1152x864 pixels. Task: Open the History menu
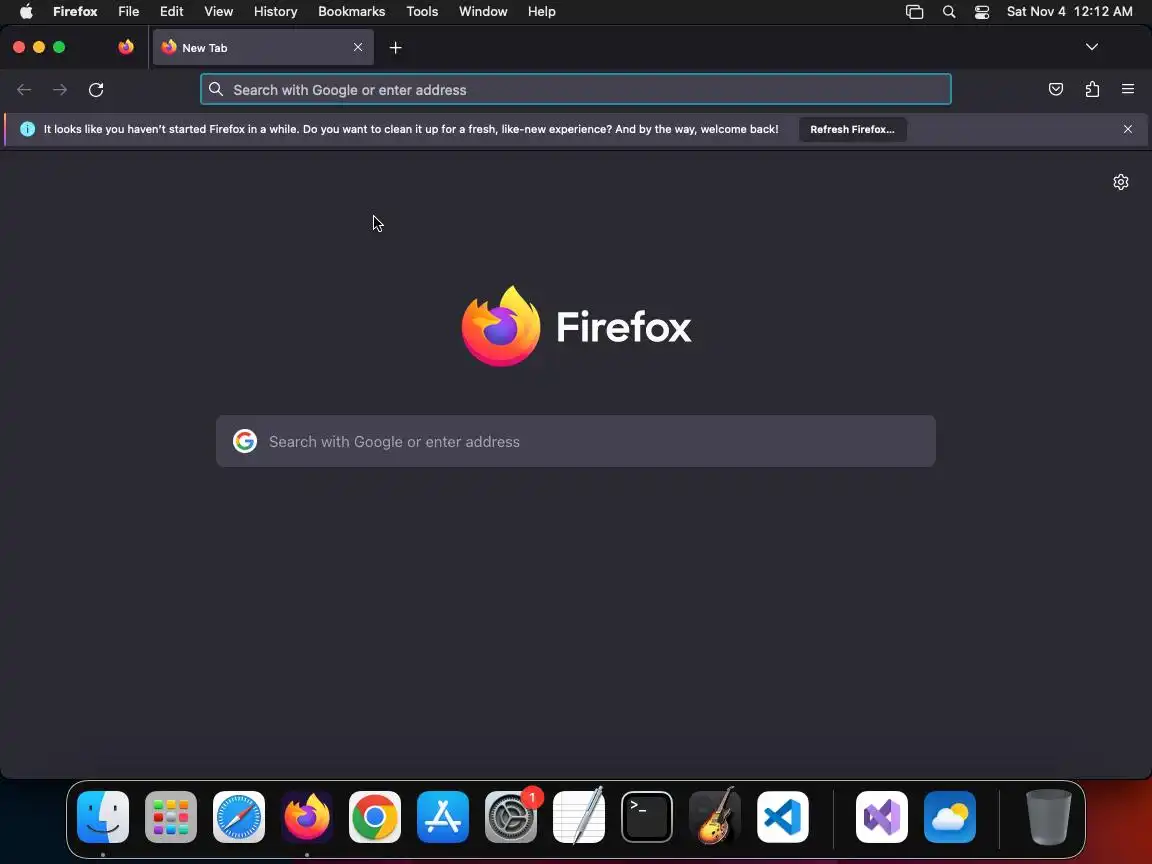[276, 12]
